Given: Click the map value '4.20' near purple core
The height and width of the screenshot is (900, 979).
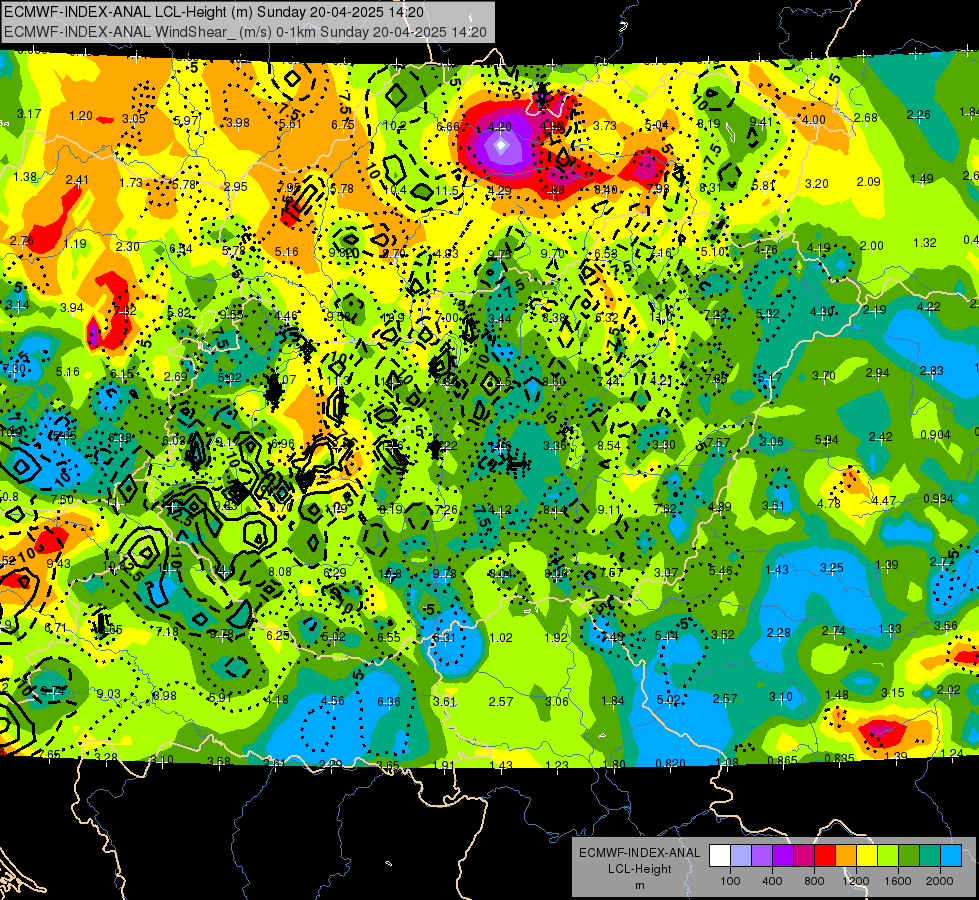Looking at the screenshot, I should pos(499,127).
